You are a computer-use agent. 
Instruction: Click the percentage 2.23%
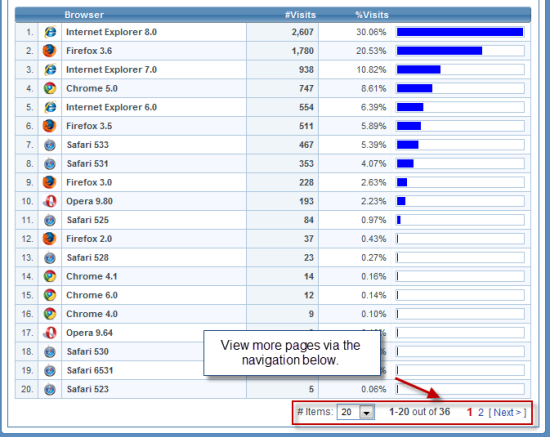[374, 201]
